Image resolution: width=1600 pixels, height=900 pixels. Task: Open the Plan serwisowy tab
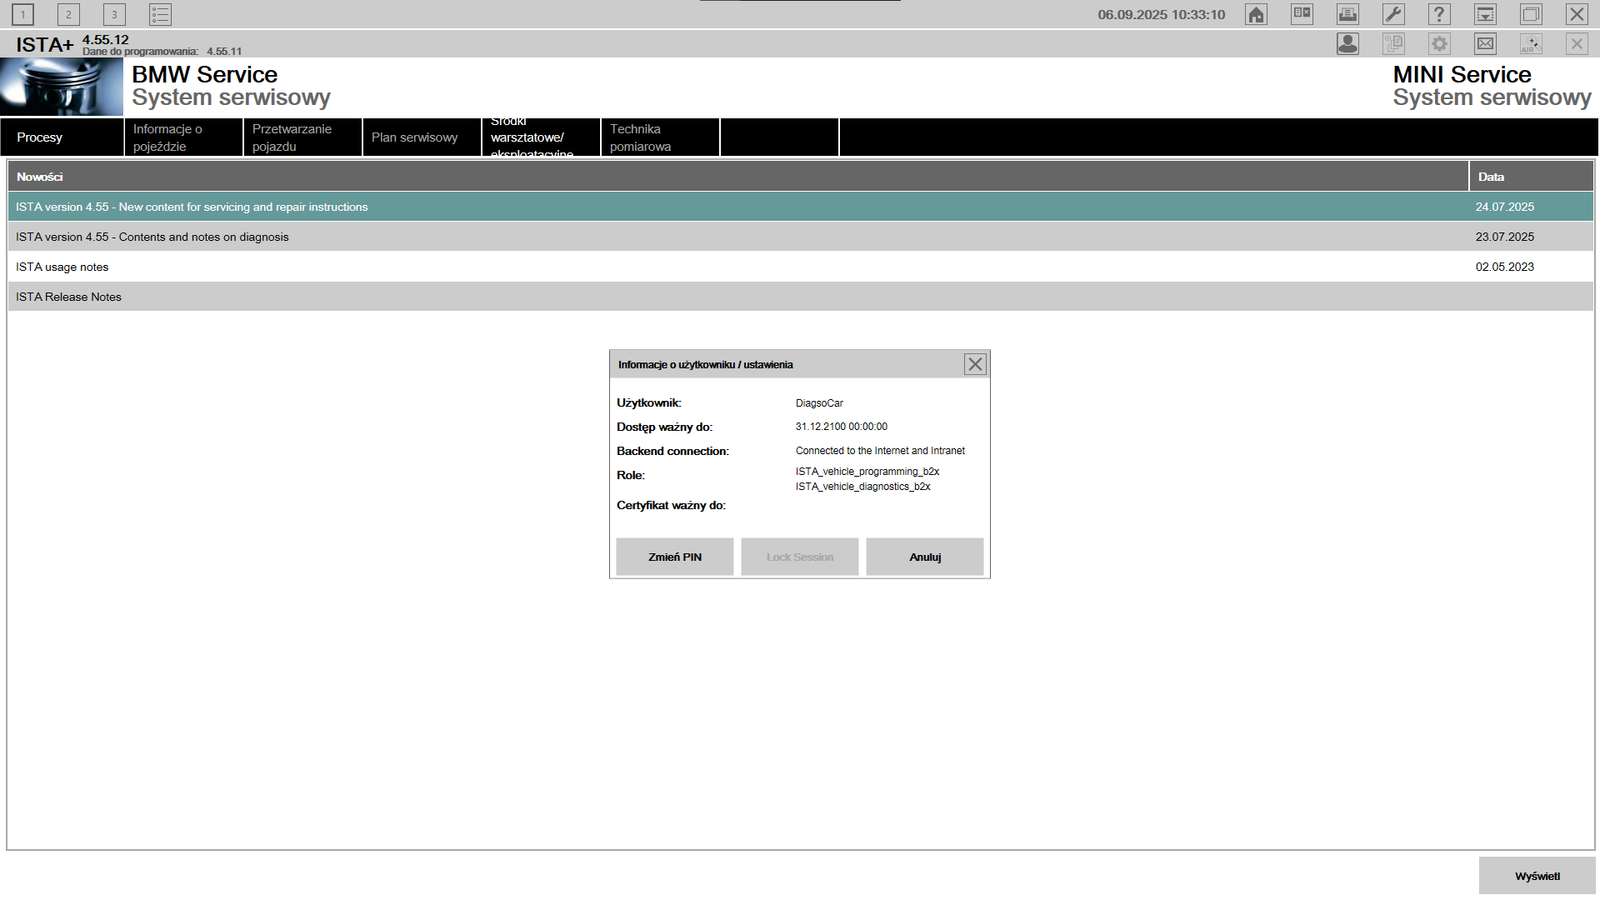pos(422,137)
